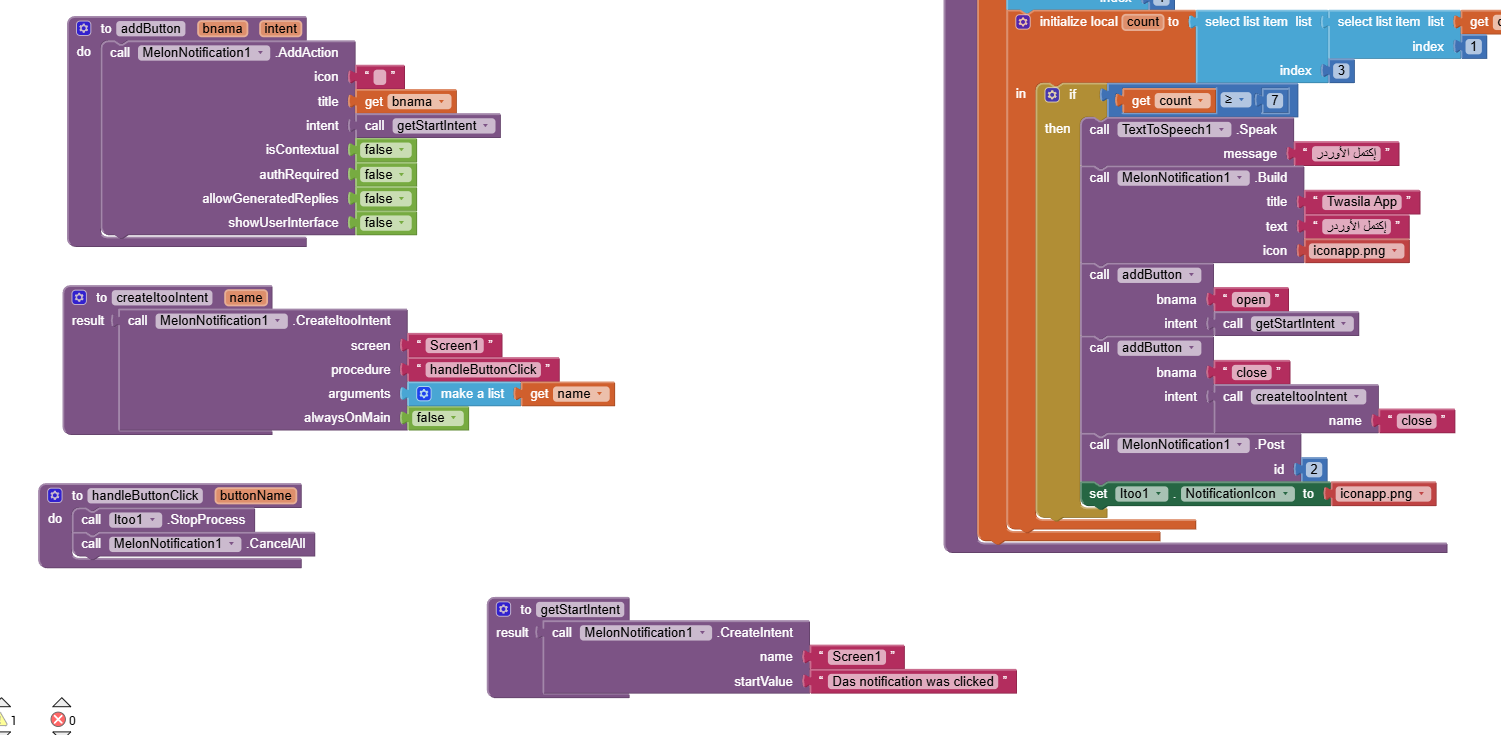Open iconapp.png dropdown in Build icon socket
1501x735 pixels.
pyautogui.click(x=1356, y=251)
